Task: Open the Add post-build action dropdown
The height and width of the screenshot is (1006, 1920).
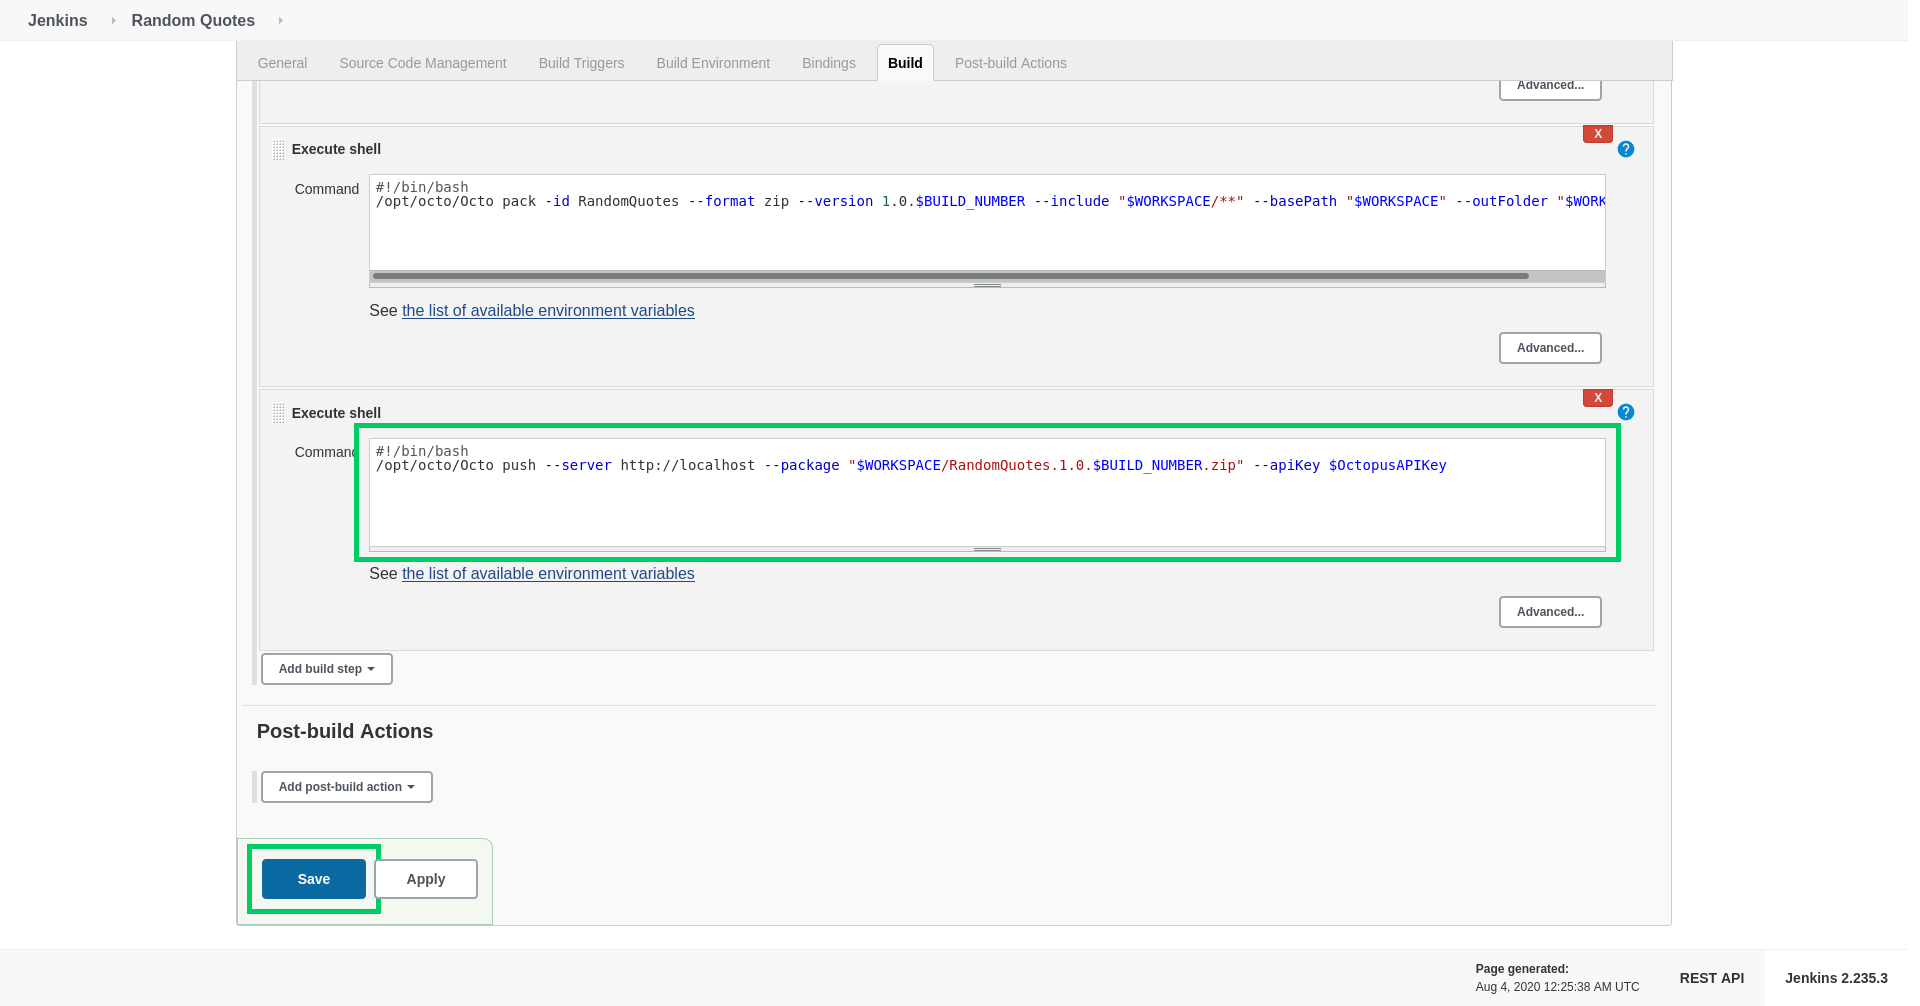Action: tap(346, 787)
